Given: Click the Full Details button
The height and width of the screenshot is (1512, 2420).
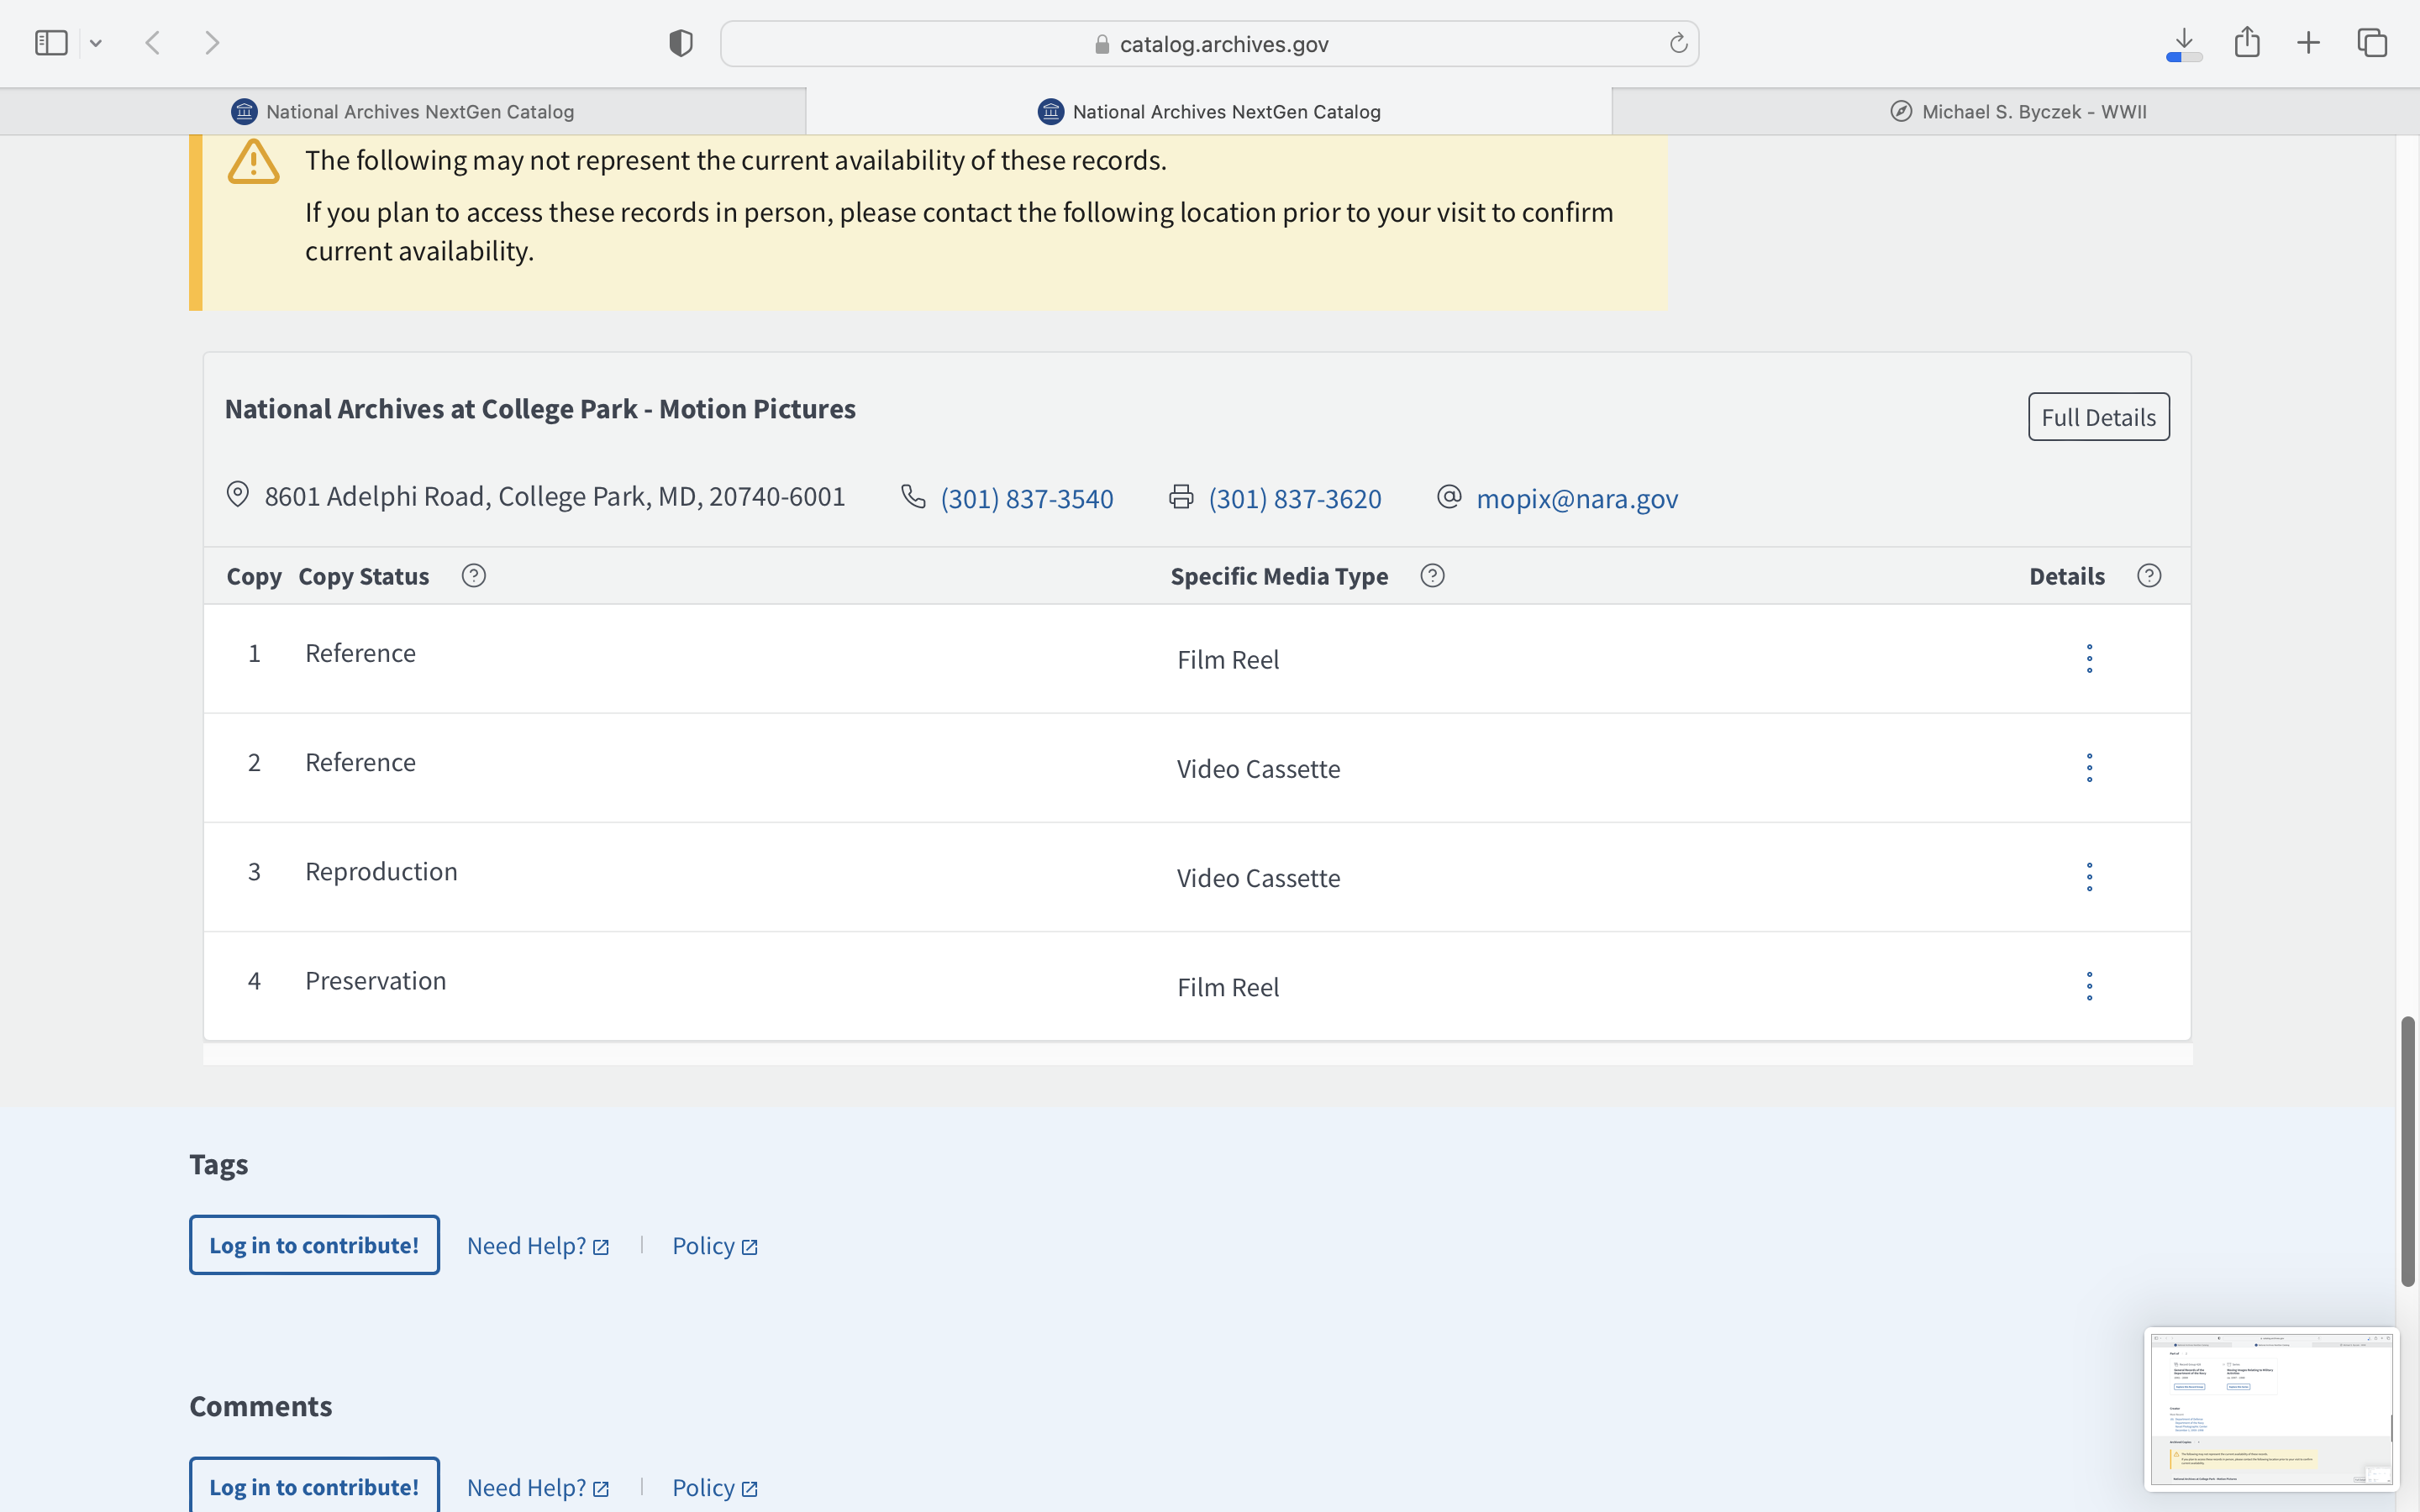Looking at the screenshot, I should coord(2098,417).
